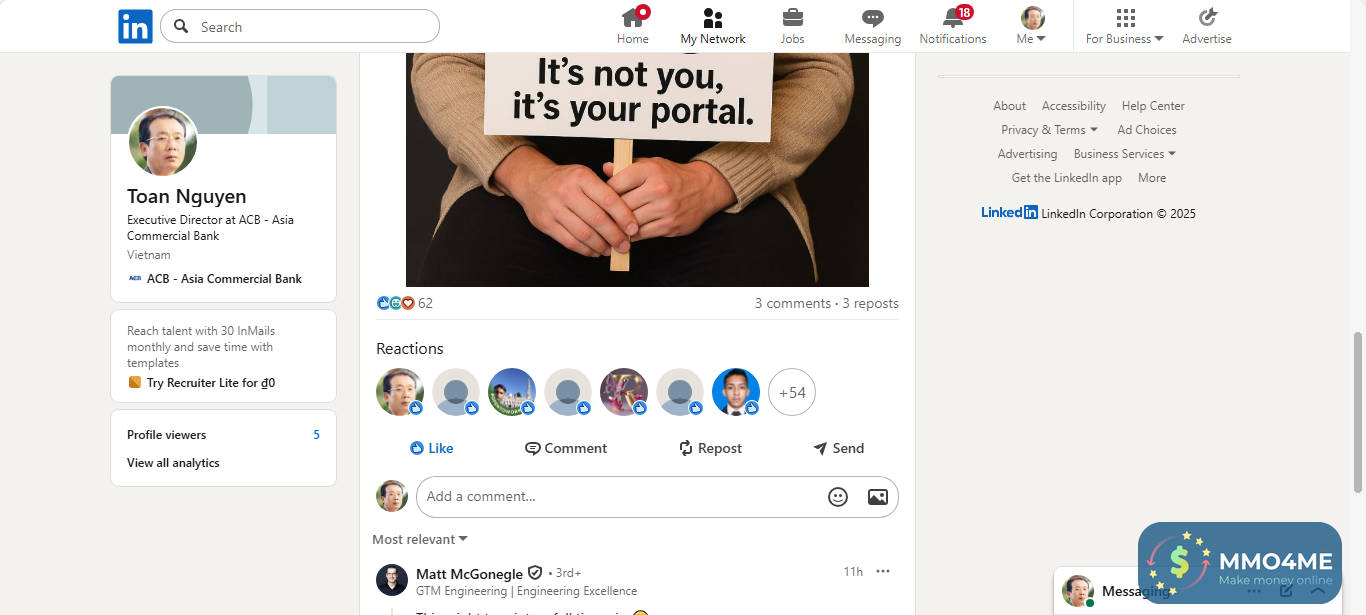Viewport: 1366px width, 615px height.
Task: Click Try Recruiter Lite offer
Action: point(211,383)
